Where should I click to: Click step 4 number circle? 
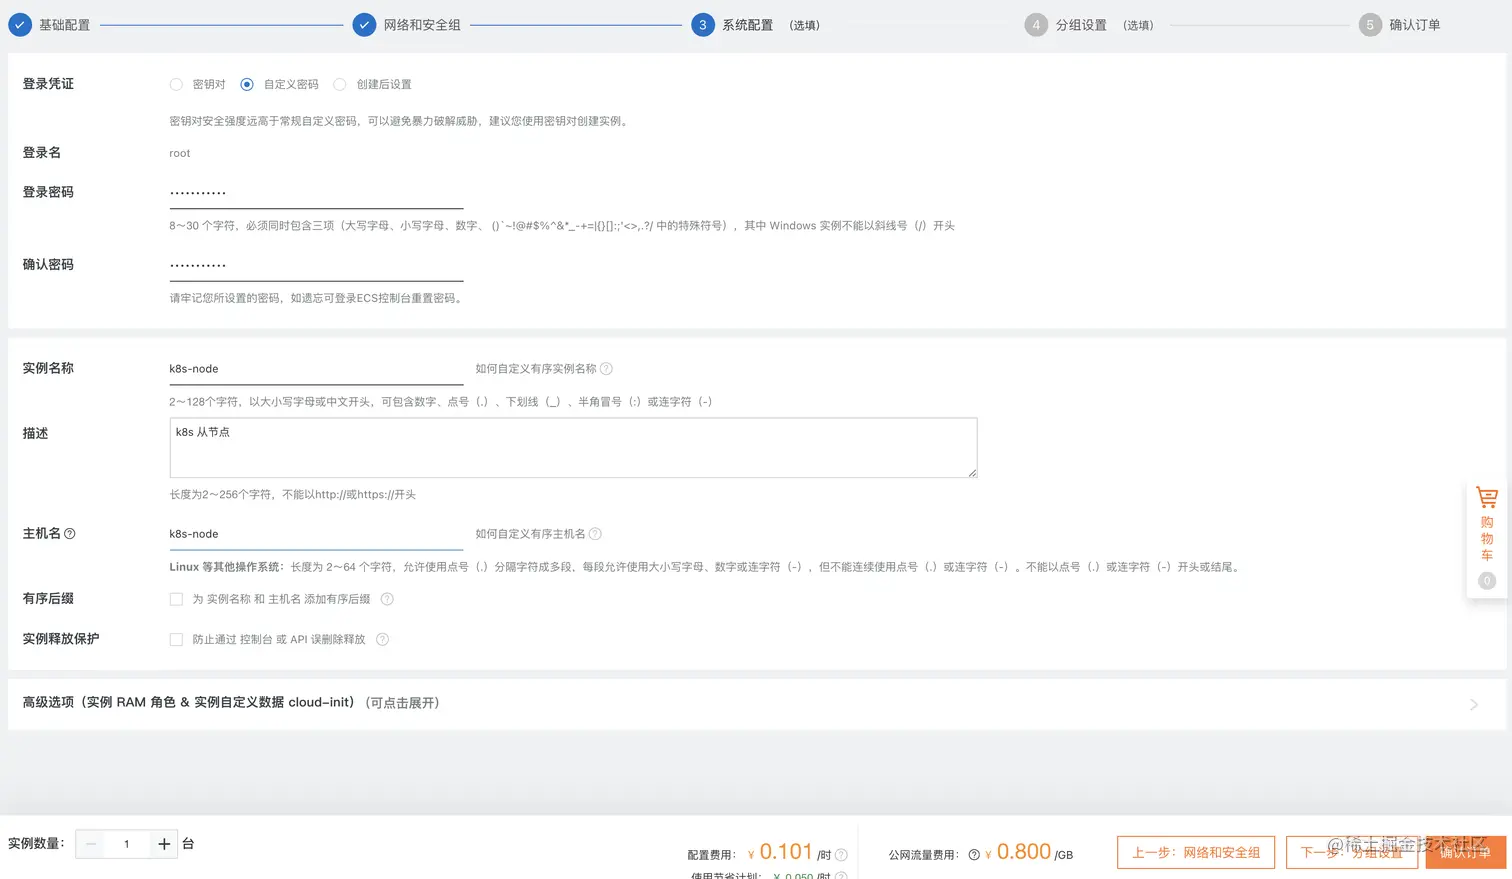click(x=1036, y=25)
